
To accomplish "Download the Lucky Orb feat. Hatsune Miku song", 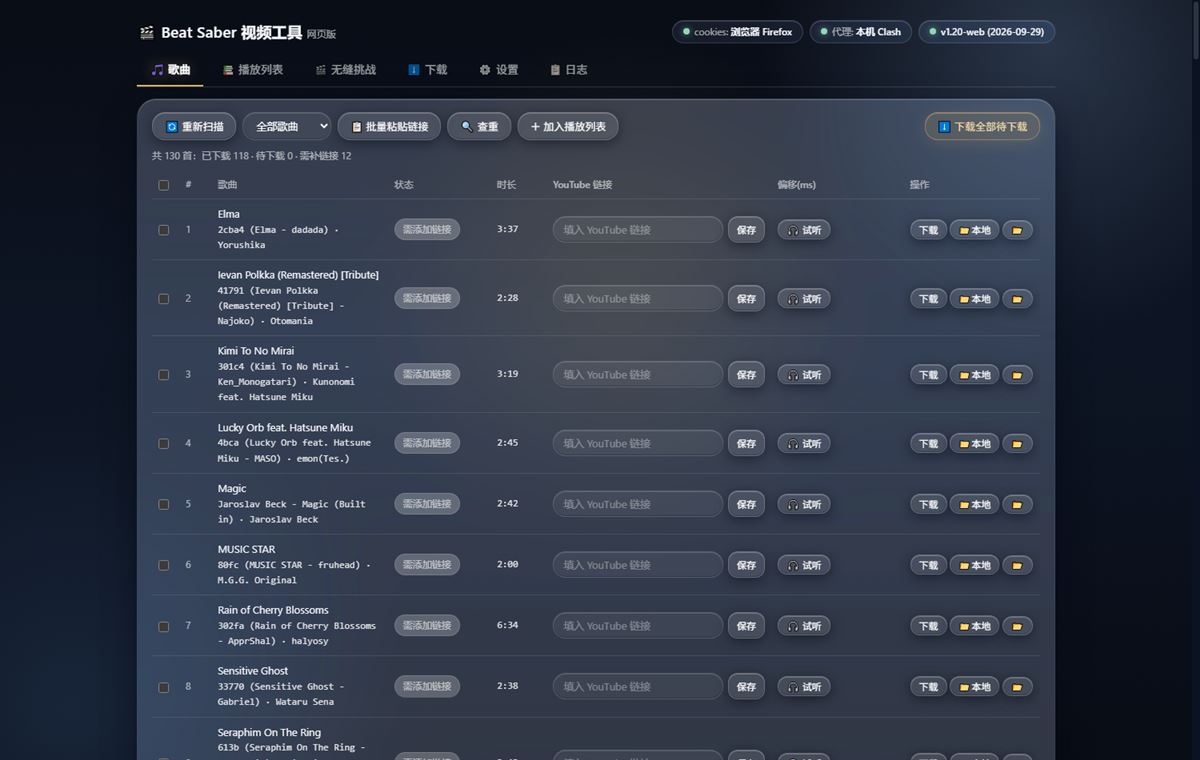I will [928, 444].
